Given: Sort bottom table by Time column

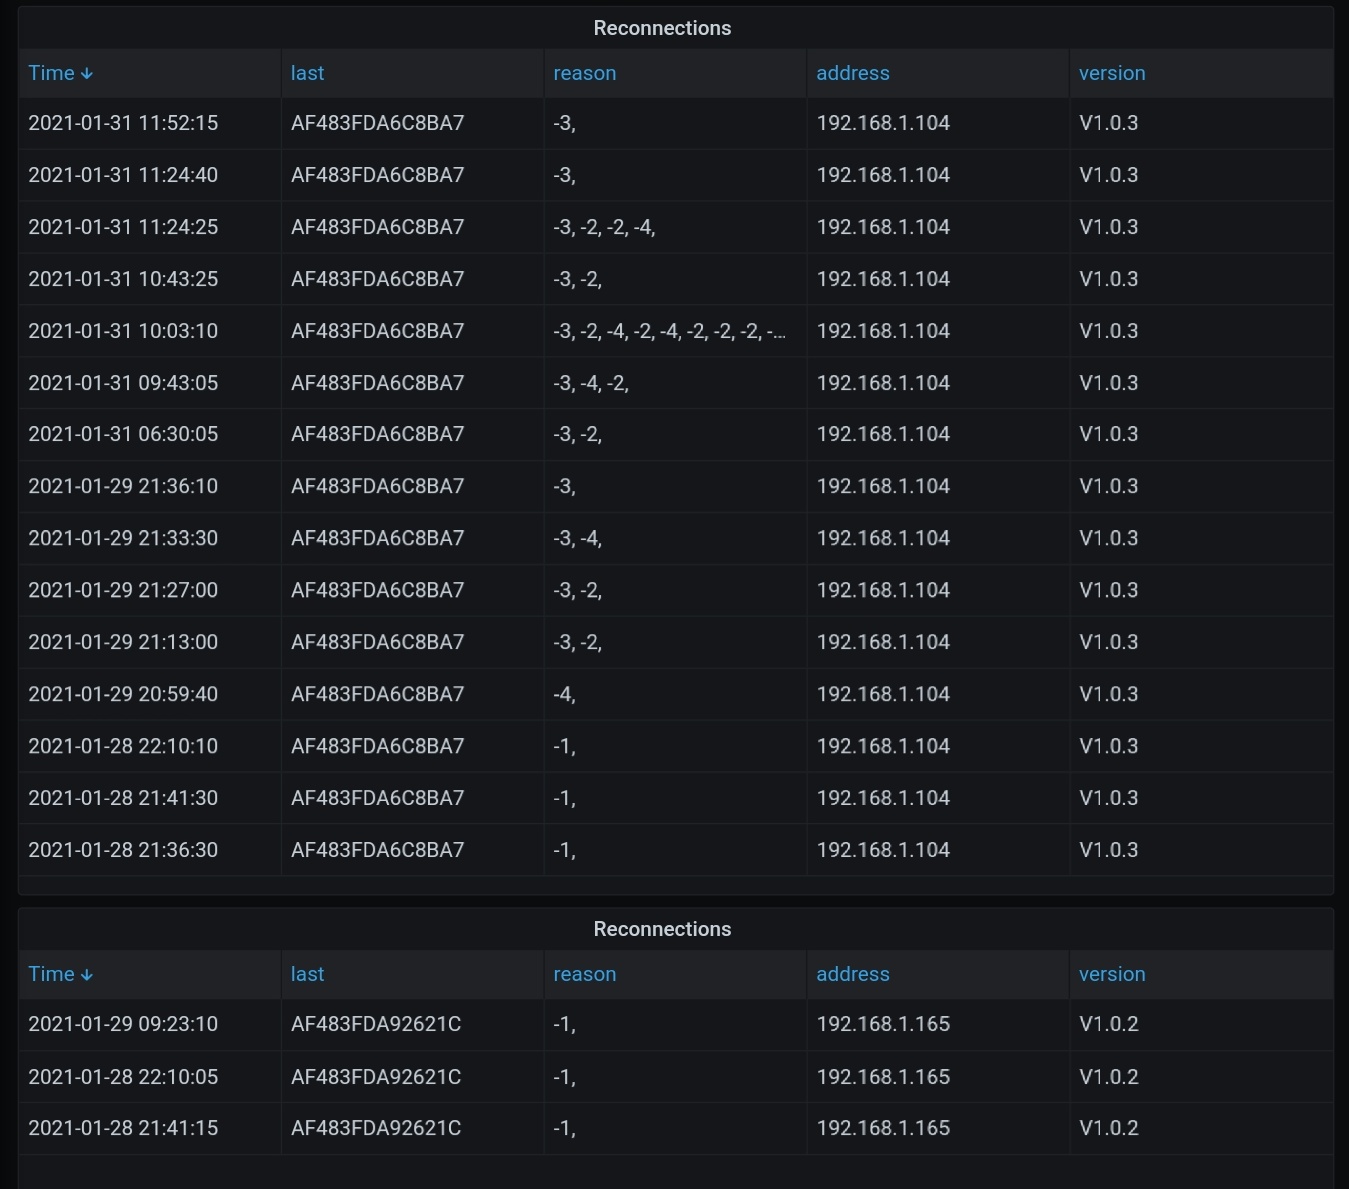Looking at the screenshot, I should pos(51,974).
